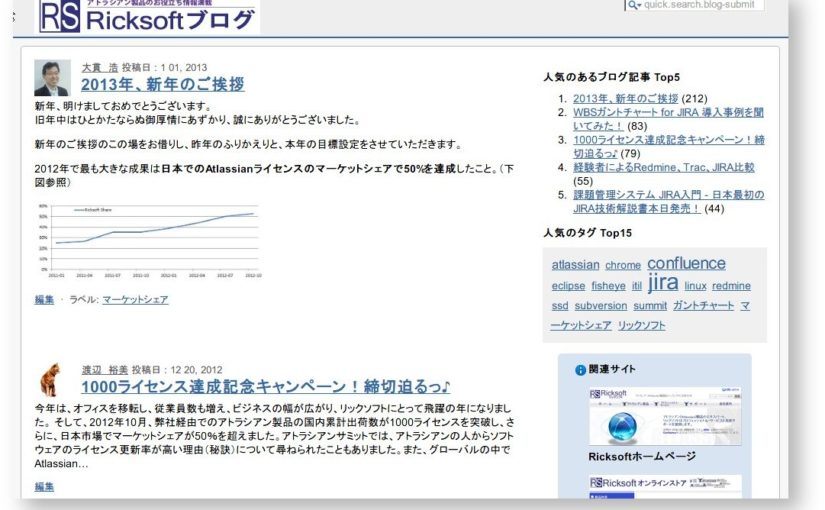Select the ガントチャート tag
825x510 pixels.
pos(703,306)
